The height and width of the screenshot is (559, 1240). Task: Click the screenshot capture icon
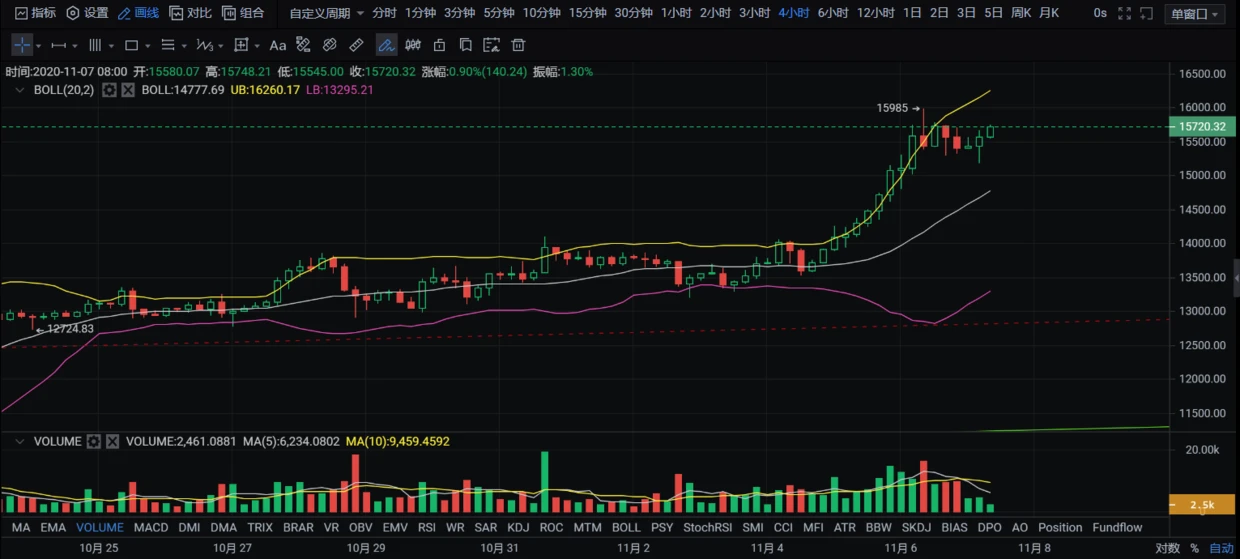1148,14
